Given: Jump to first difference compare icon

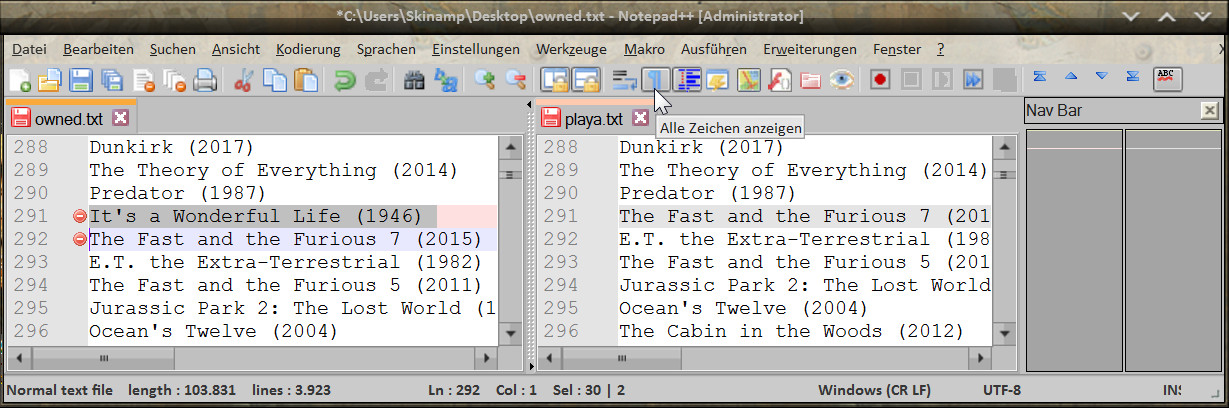Looking at the screenshot, I should [x=1041, y=76].
